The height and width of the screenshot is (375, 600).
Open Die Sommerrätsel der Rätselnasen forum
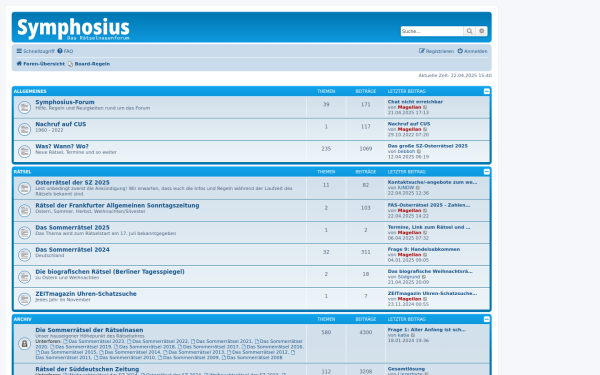click(89, 330)
